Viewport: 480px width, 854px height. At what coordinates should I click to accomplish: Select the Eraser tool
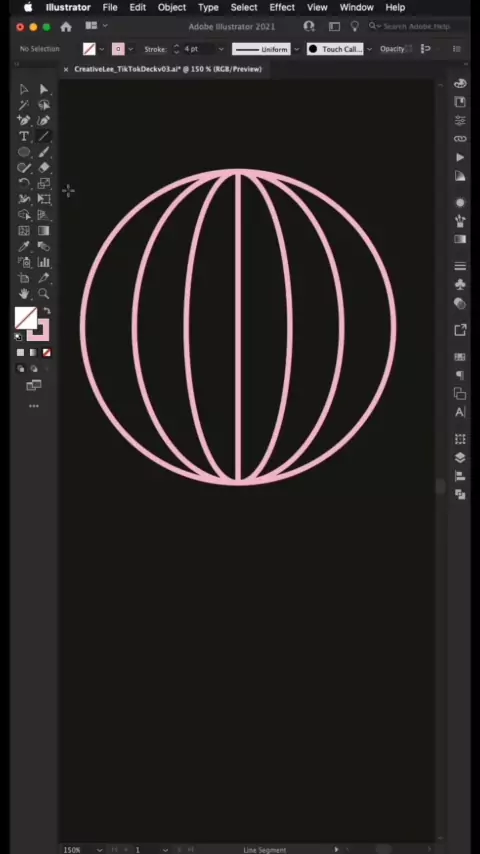tap(44, 168)
